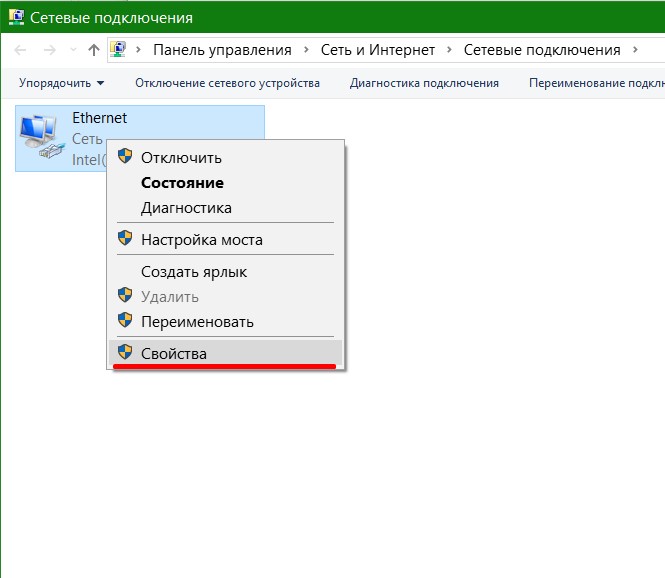
Task: Open the Упорядочить dropdown menu
Action: pos(61,83)
